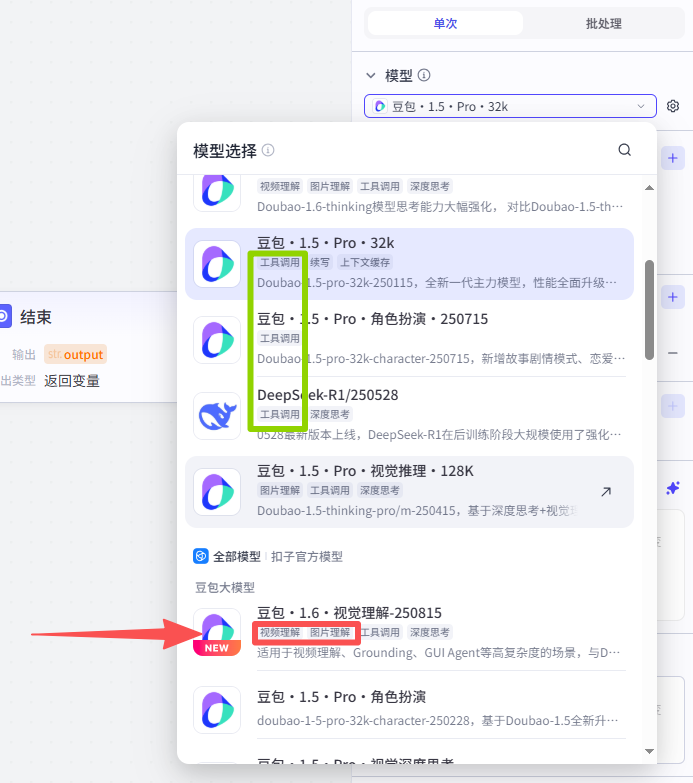Image resolution: width=693 pixels, height=783 pixels.
Task: Click the 结束 node title
Action: pyautogui.click(x=35, y=317)
